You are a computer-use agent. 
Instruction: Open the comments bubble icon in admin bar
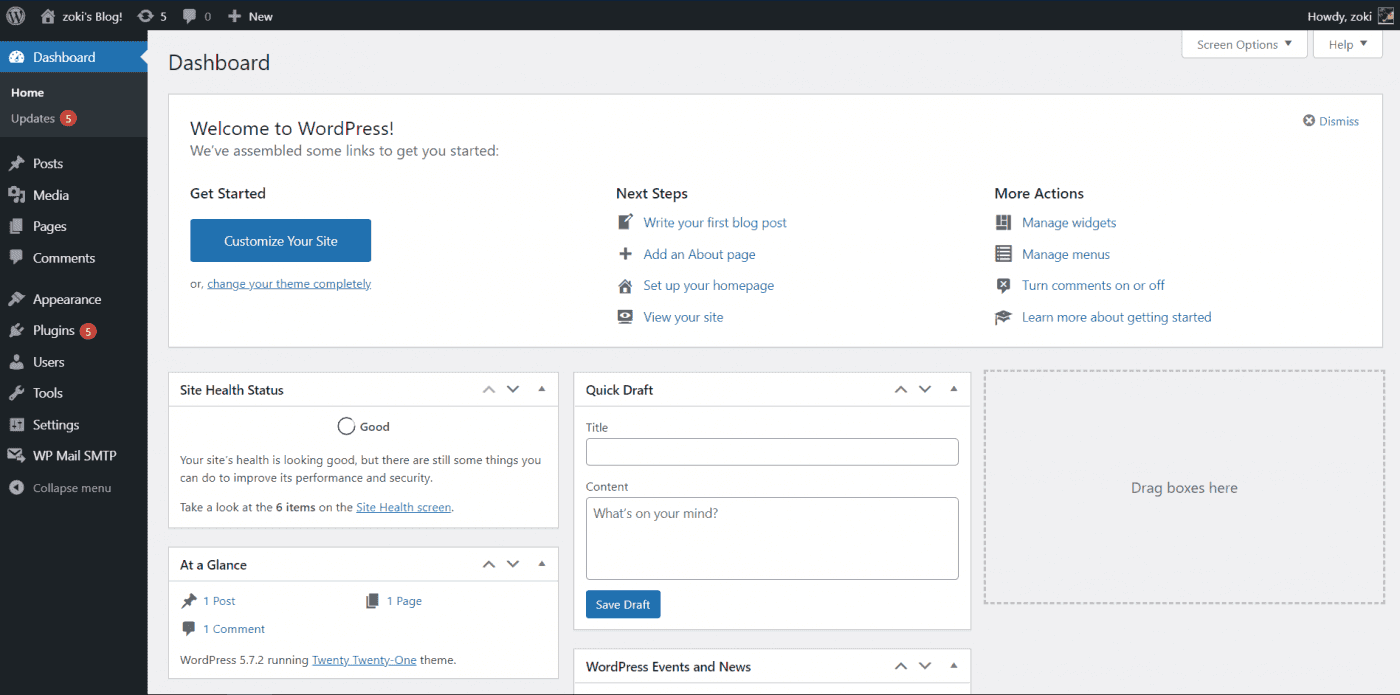point(190,16)
